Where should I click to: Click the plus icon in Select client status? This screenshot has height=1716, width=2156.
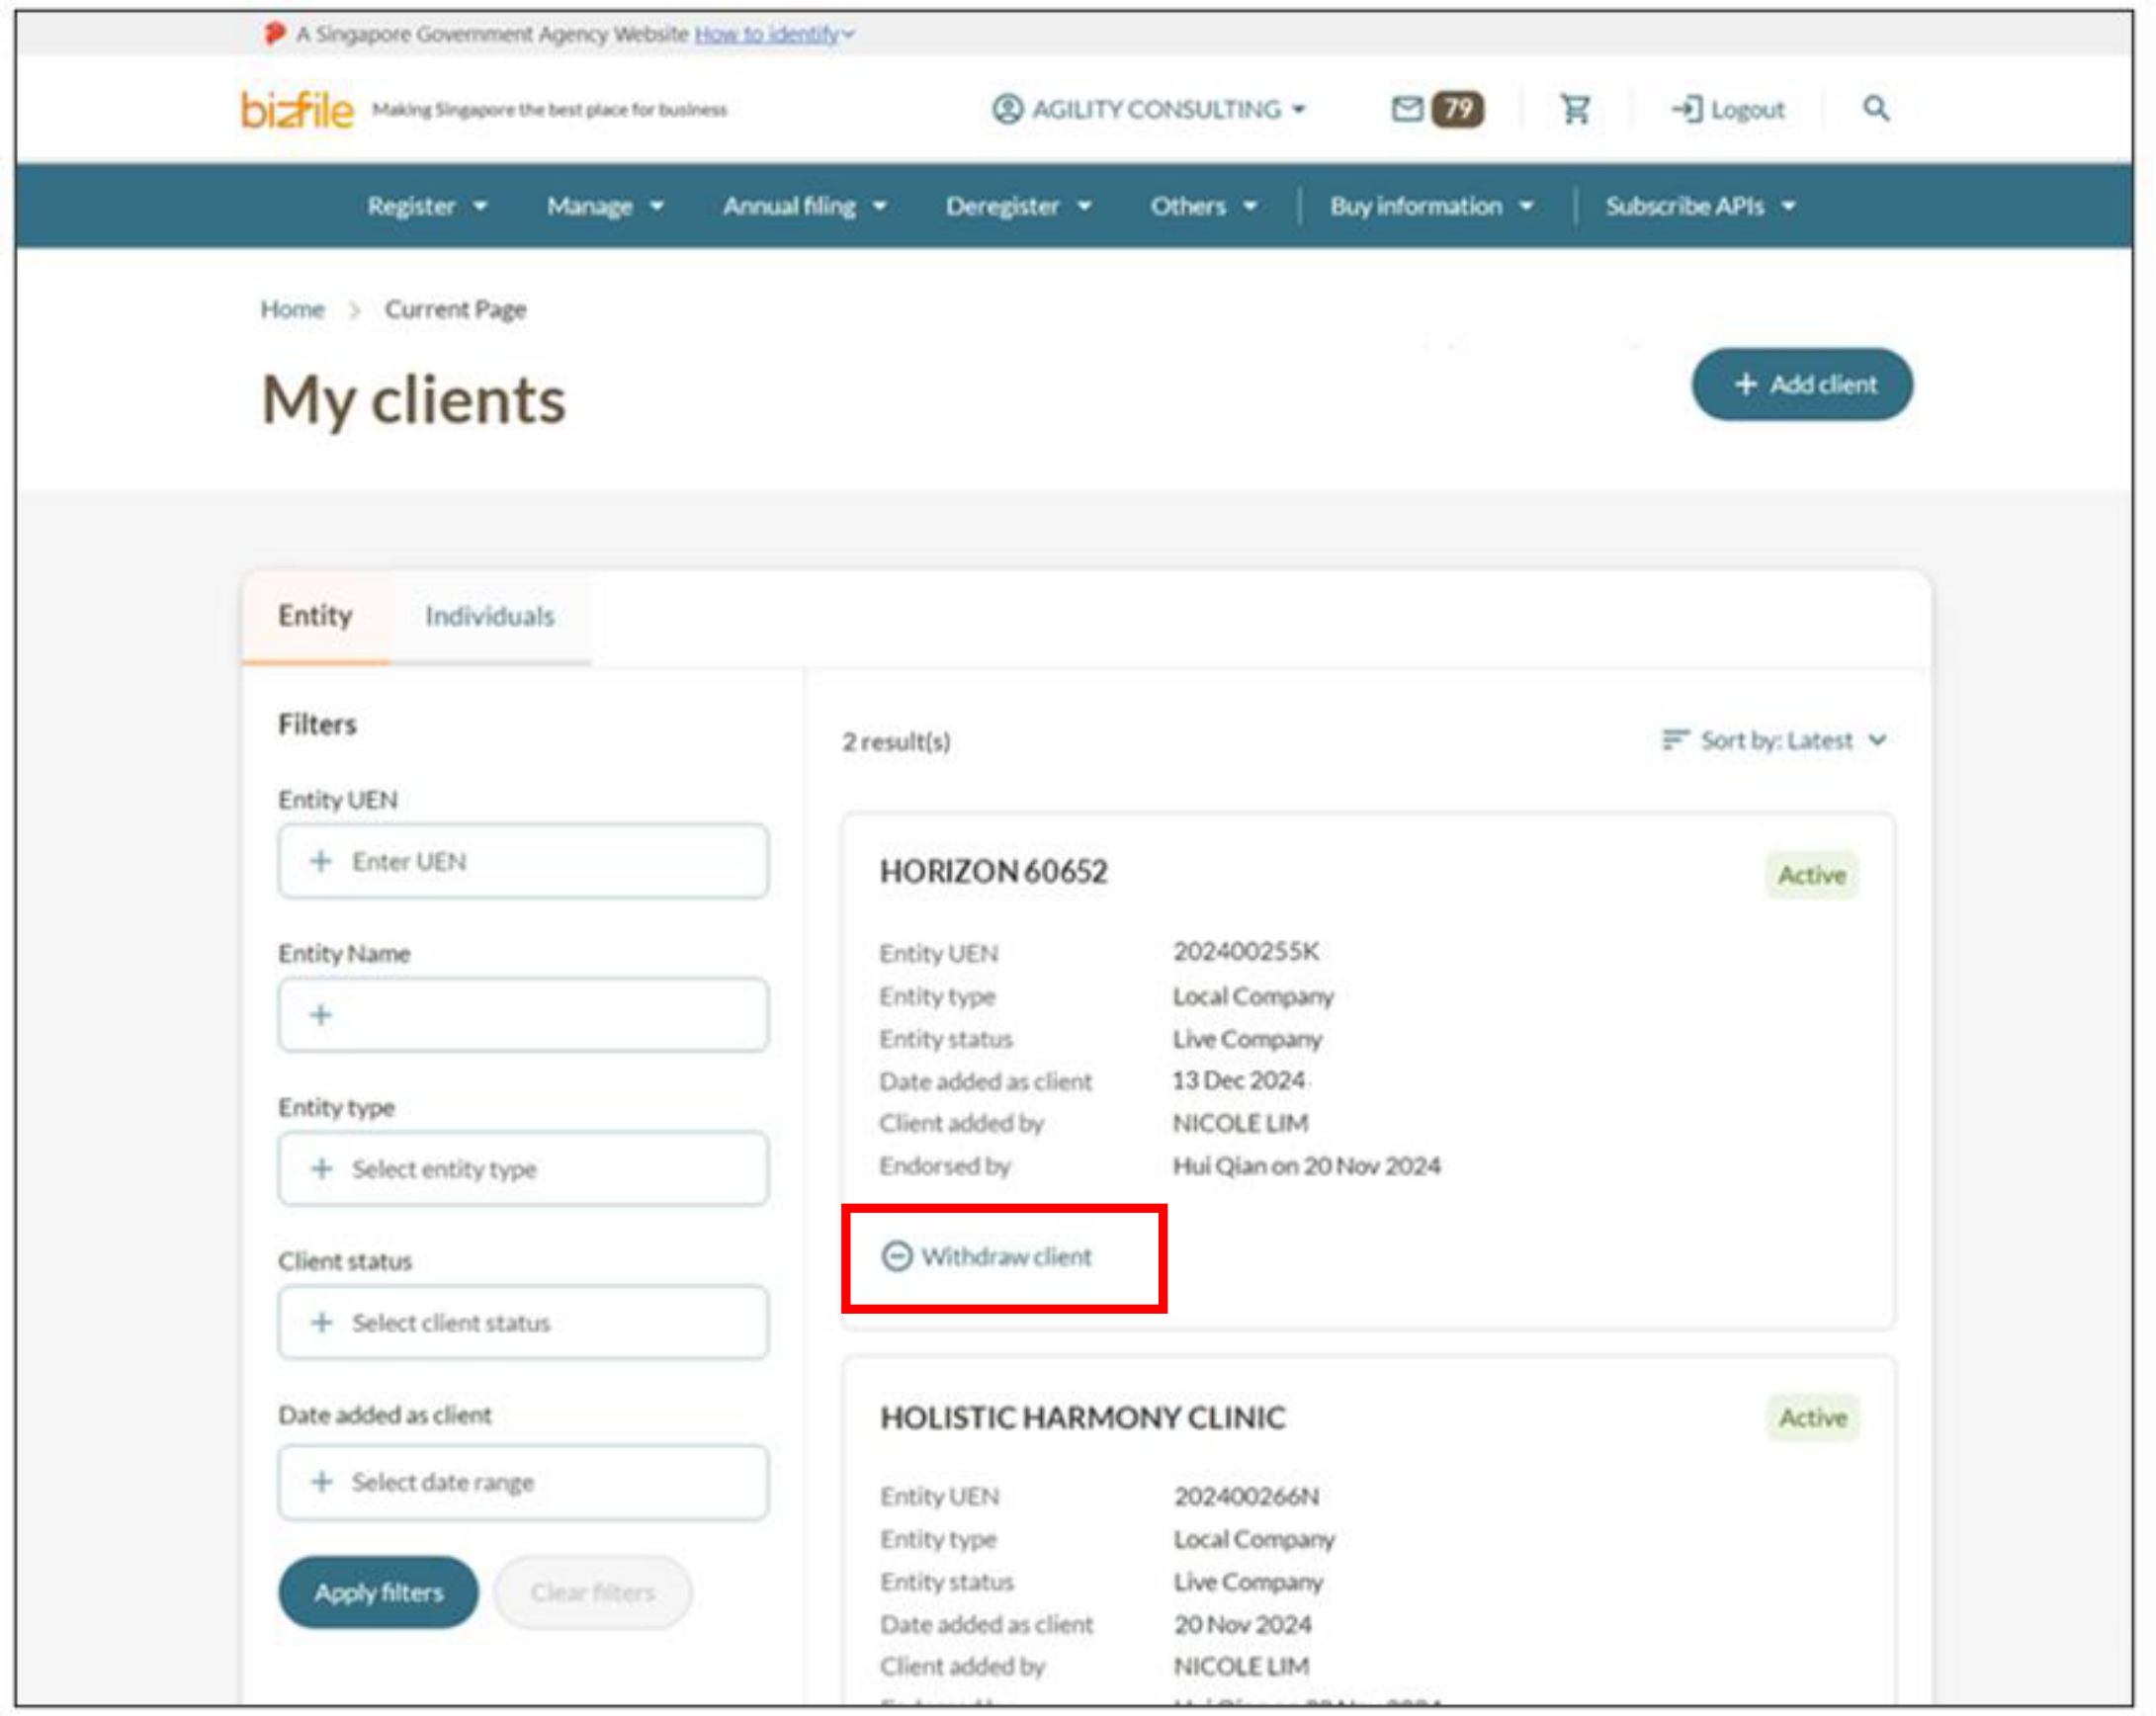321,1321
